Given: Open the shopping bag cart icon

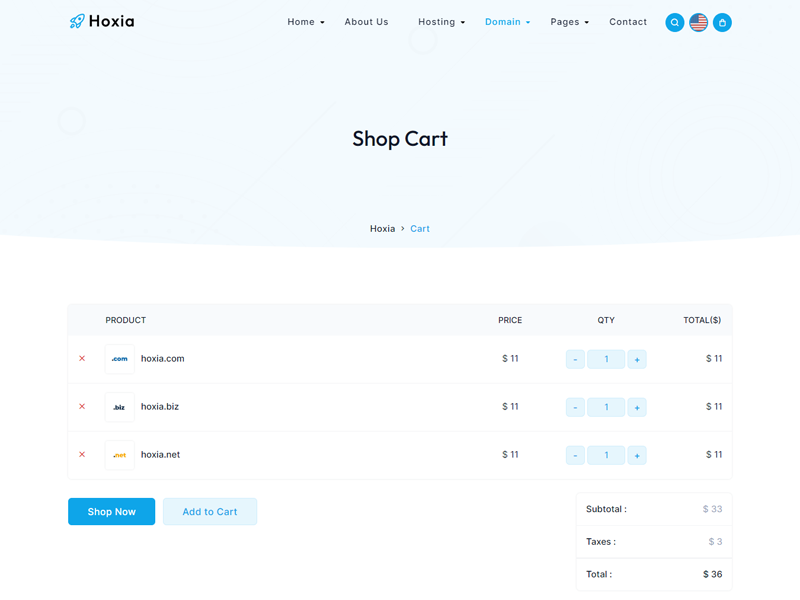Looking at the screenshot, I should (x=722, y=22).
